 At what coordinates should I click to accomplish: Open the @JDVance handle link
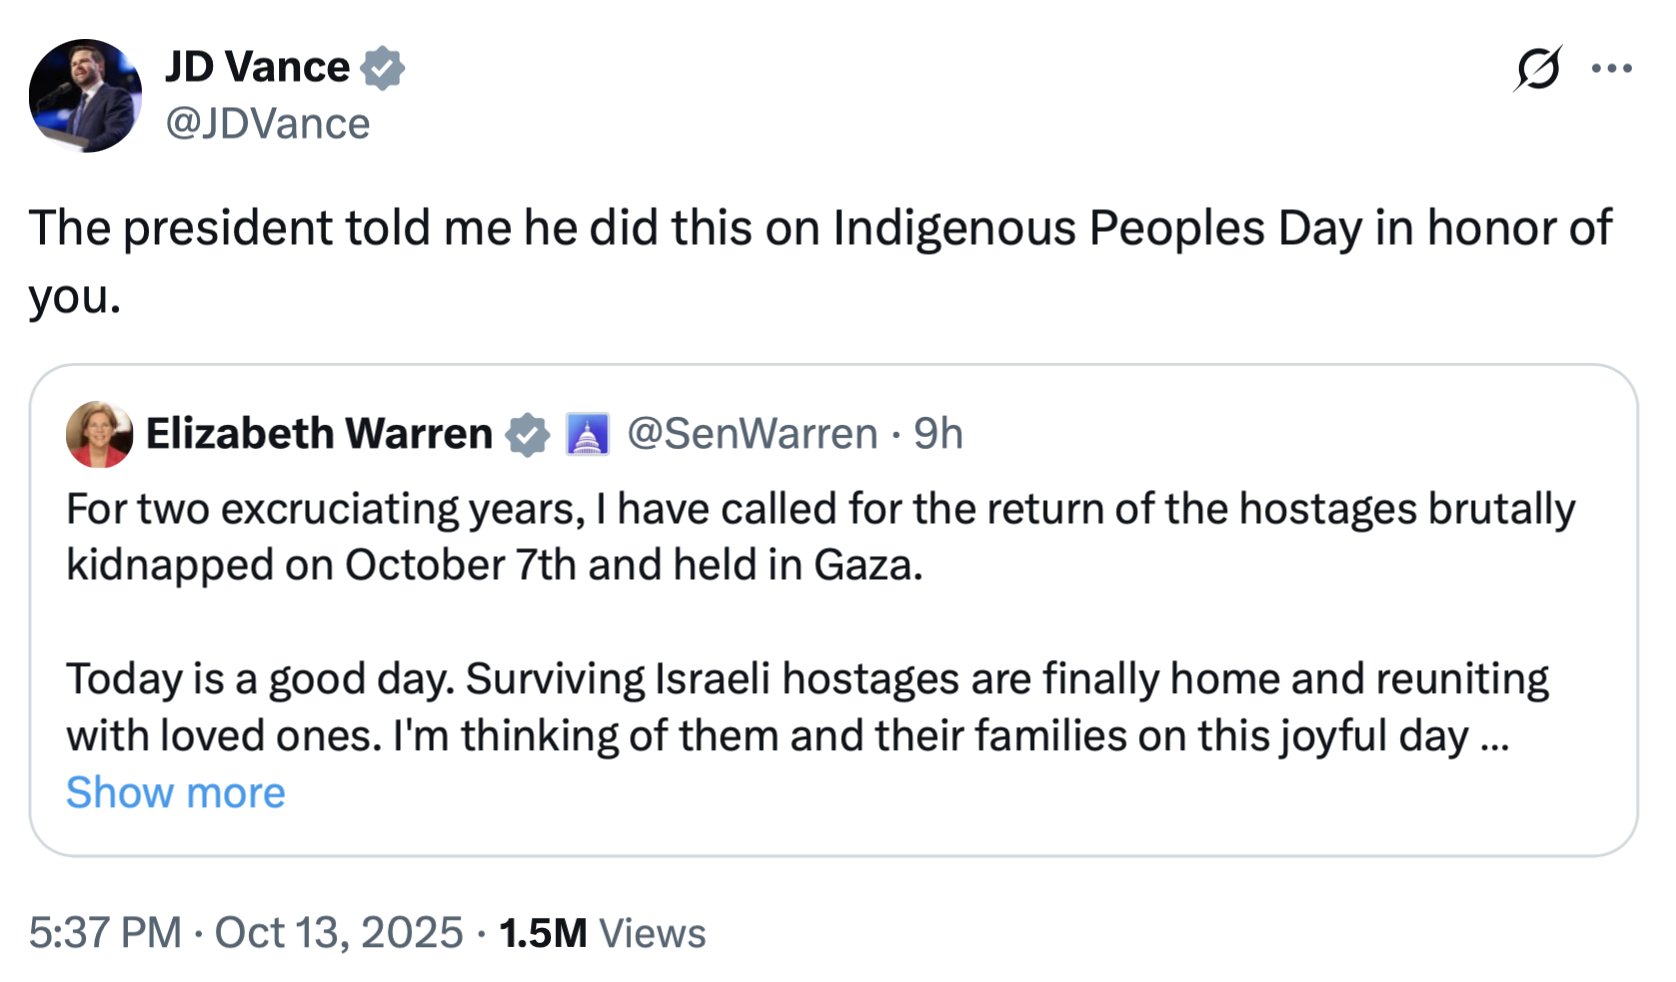(x=267, y=124)
